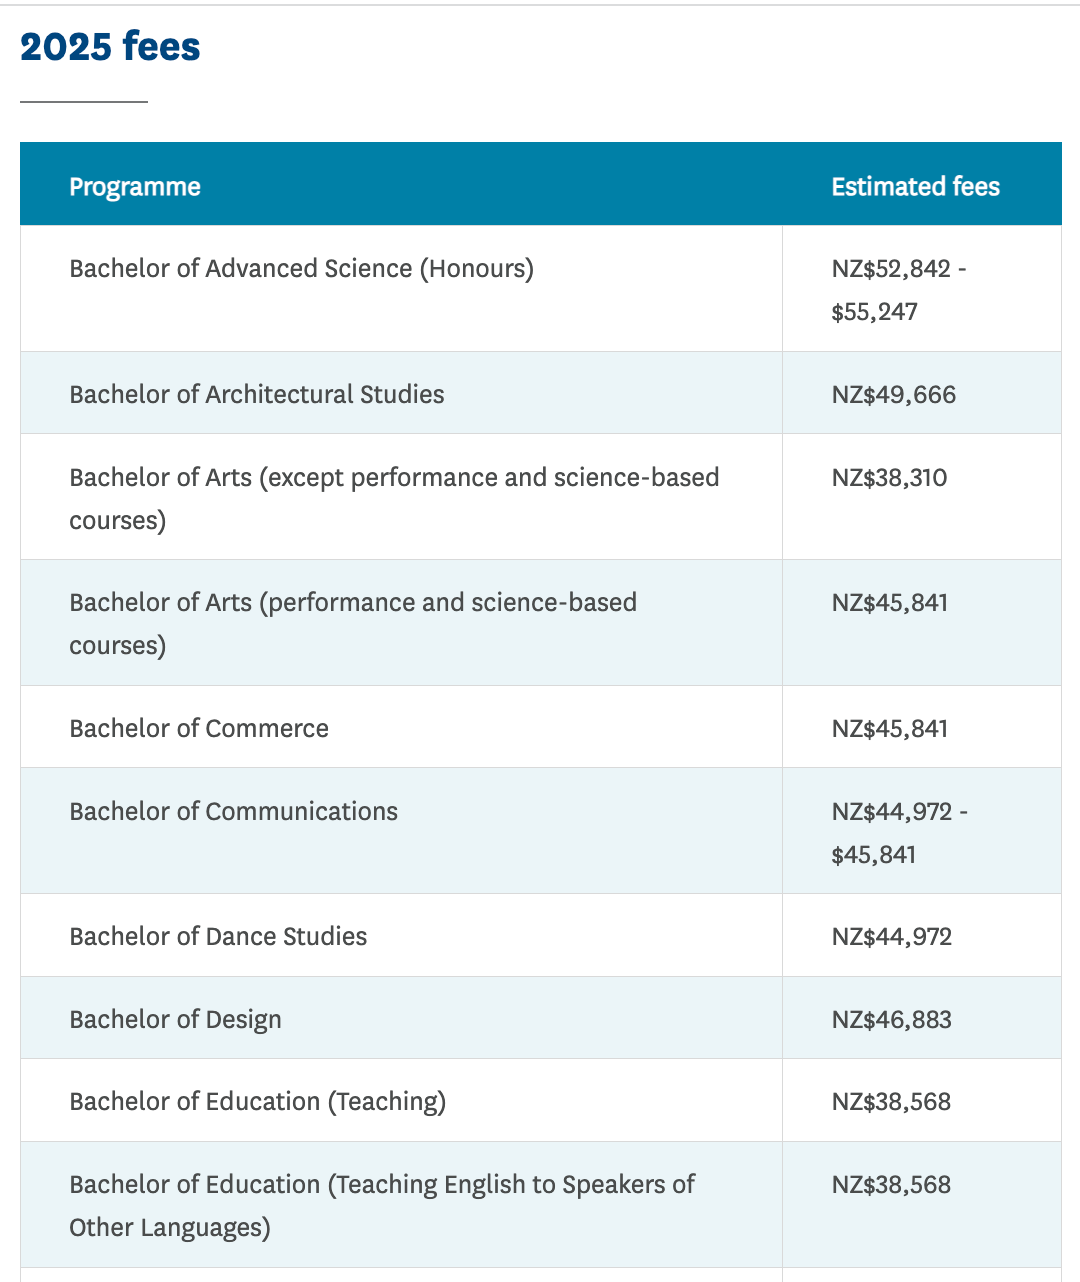Click the NZ$52,842 - $55,247 fee
The height and width of the screenshot is (1282, 1080).
coord(898,290)
